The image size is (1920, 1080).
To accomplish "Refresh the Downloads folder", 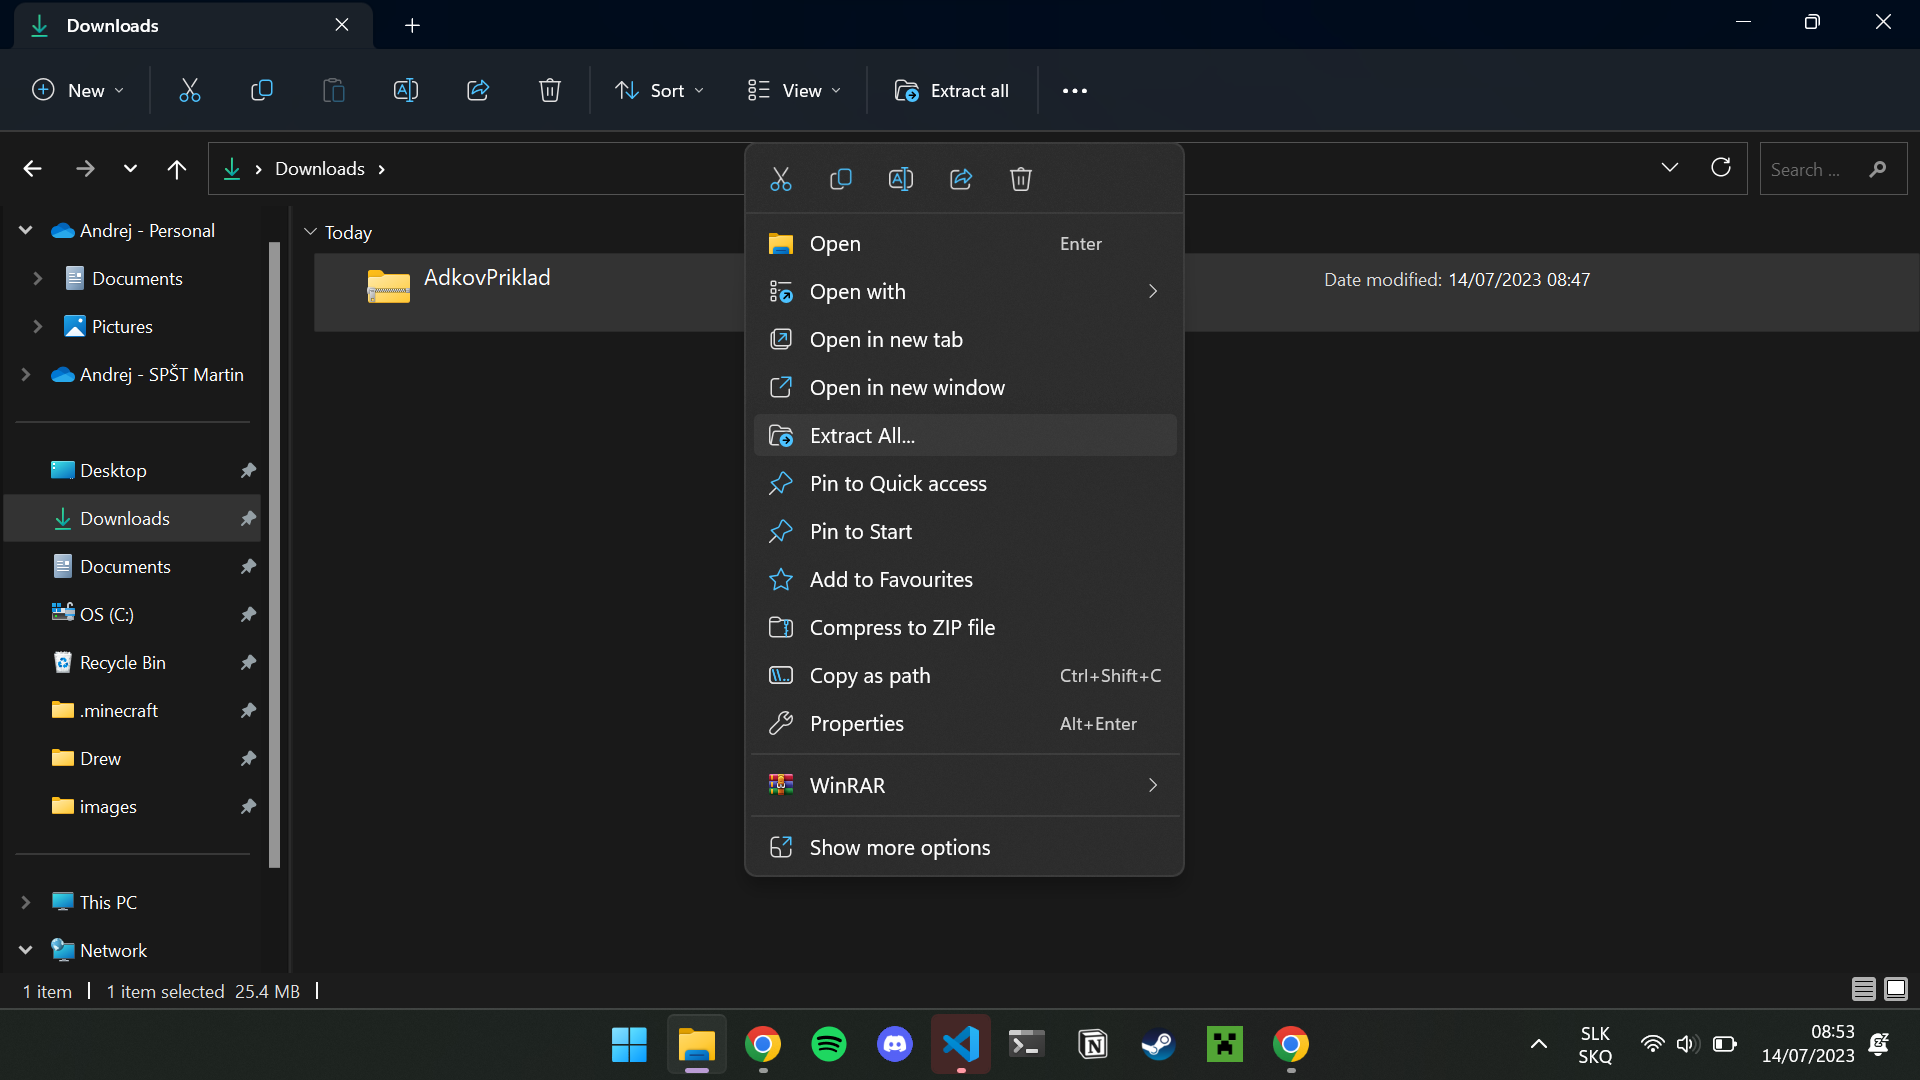I will [1720, 168].
